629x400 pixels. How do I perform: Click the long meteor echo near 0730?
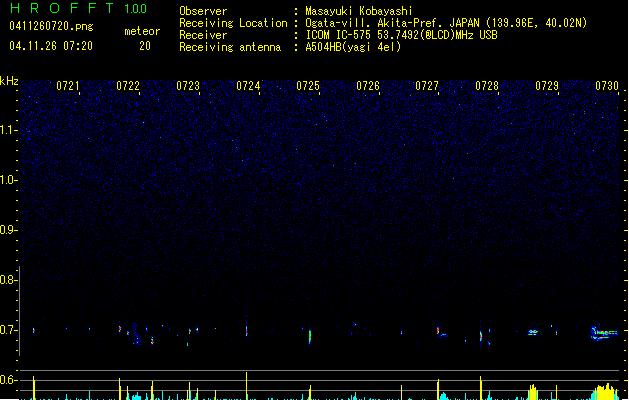coord(604,333)
